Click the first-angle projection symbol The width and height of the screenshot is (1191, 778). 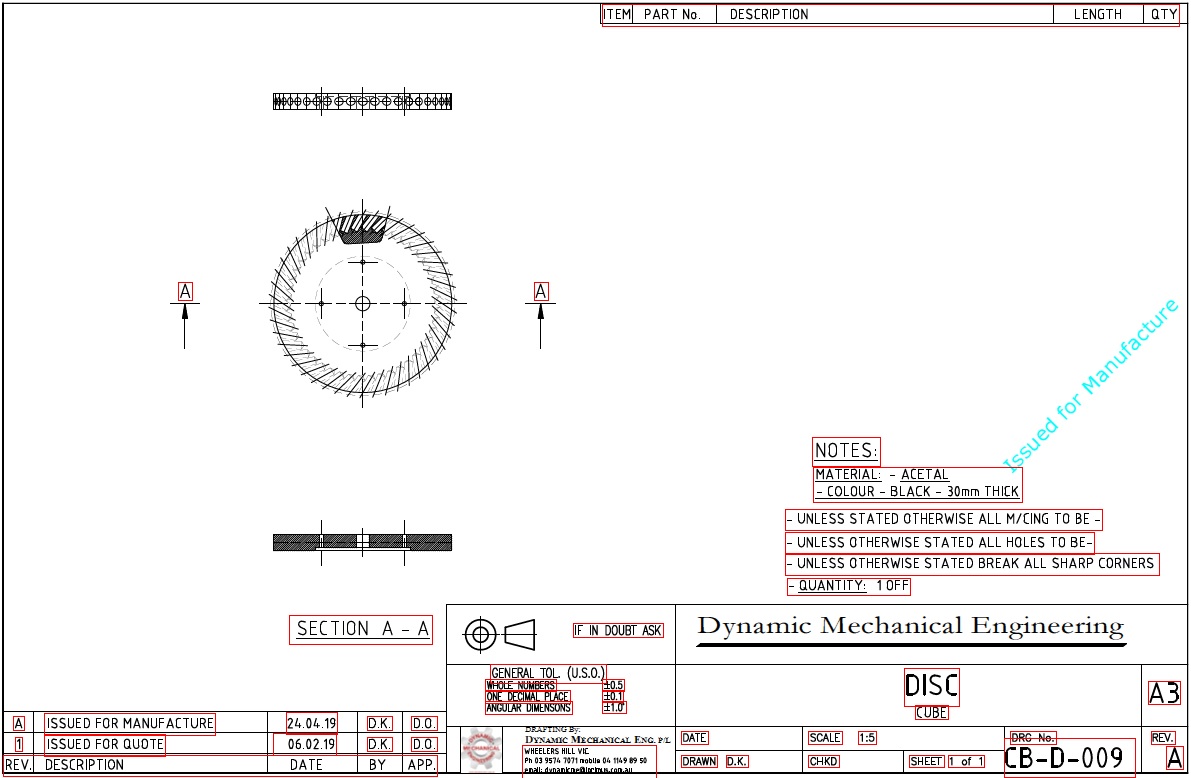500,633
